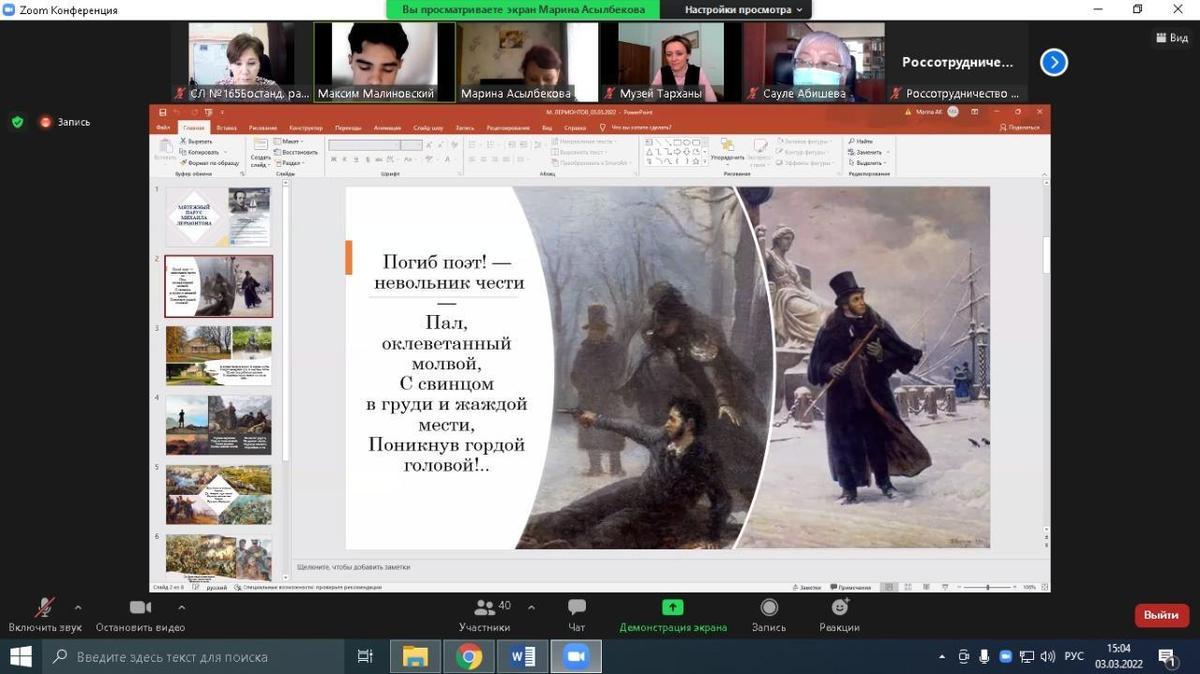1200x674 pixels.
Task: Click the Share Screen green icon
Action: coord(673,608)
